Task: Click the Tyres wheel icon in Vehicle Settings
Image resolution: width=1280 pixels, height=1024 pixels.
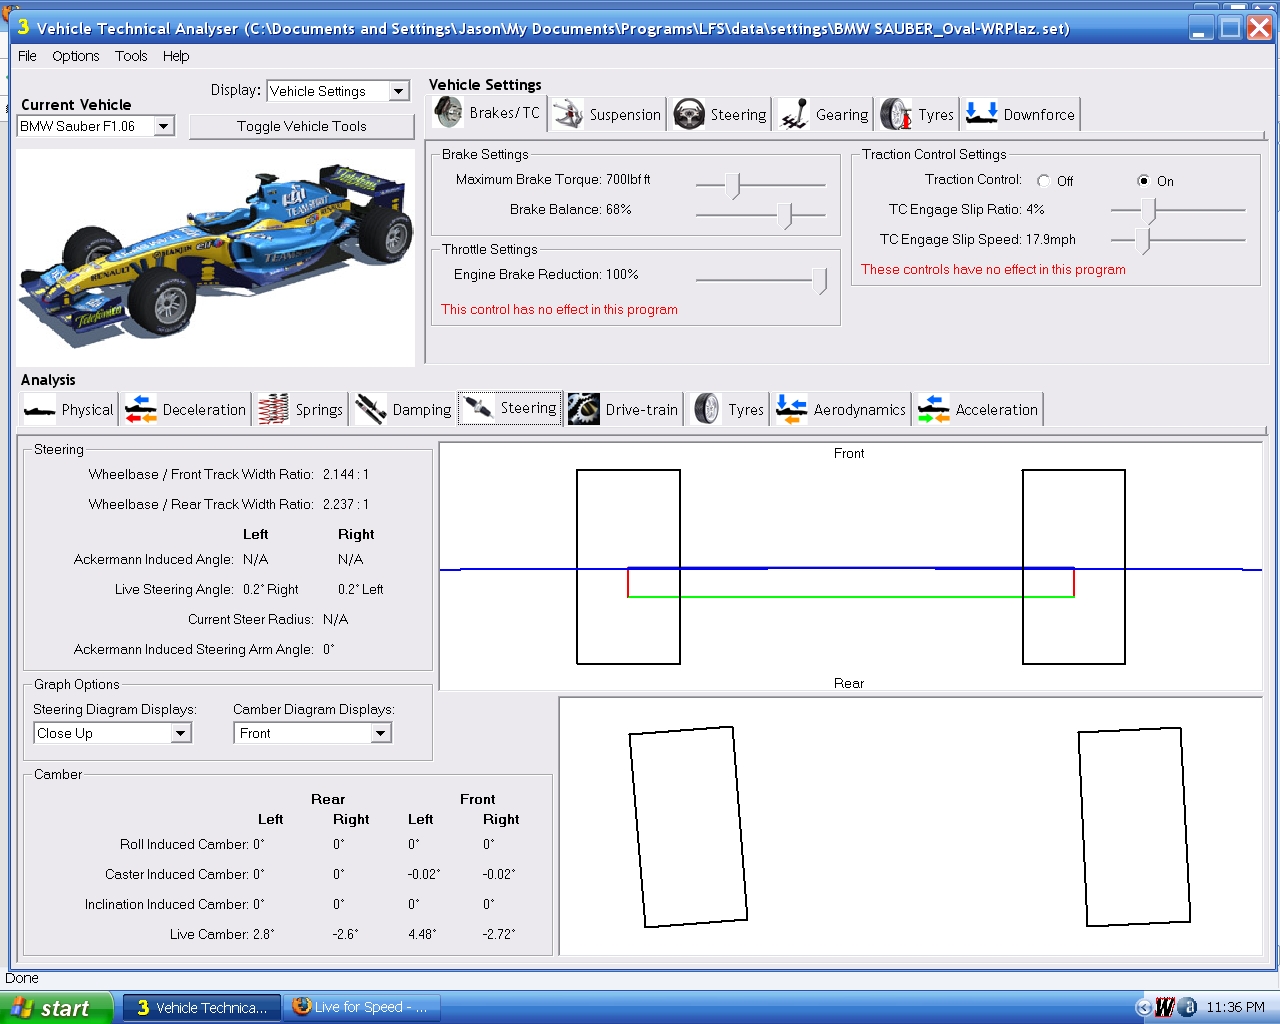Action: [x=896, y=114]
